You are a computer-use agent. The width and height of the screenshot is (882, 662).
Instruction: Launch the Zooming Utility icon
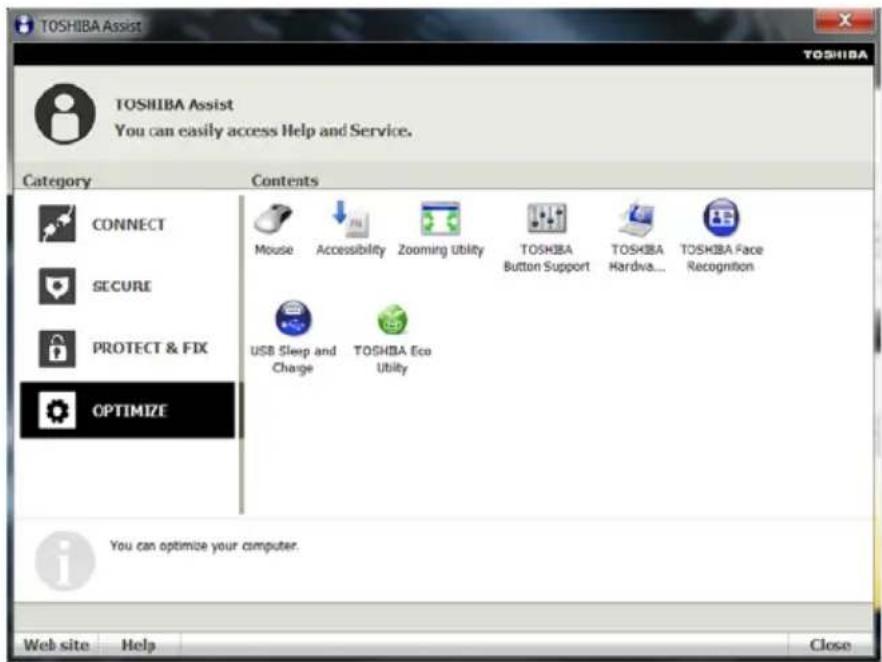click(440, 218)
